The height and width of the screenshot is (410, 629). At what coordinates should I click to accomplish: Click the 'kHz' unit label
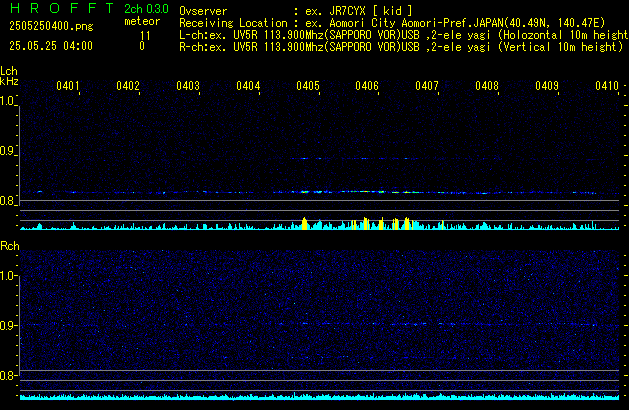9,81
